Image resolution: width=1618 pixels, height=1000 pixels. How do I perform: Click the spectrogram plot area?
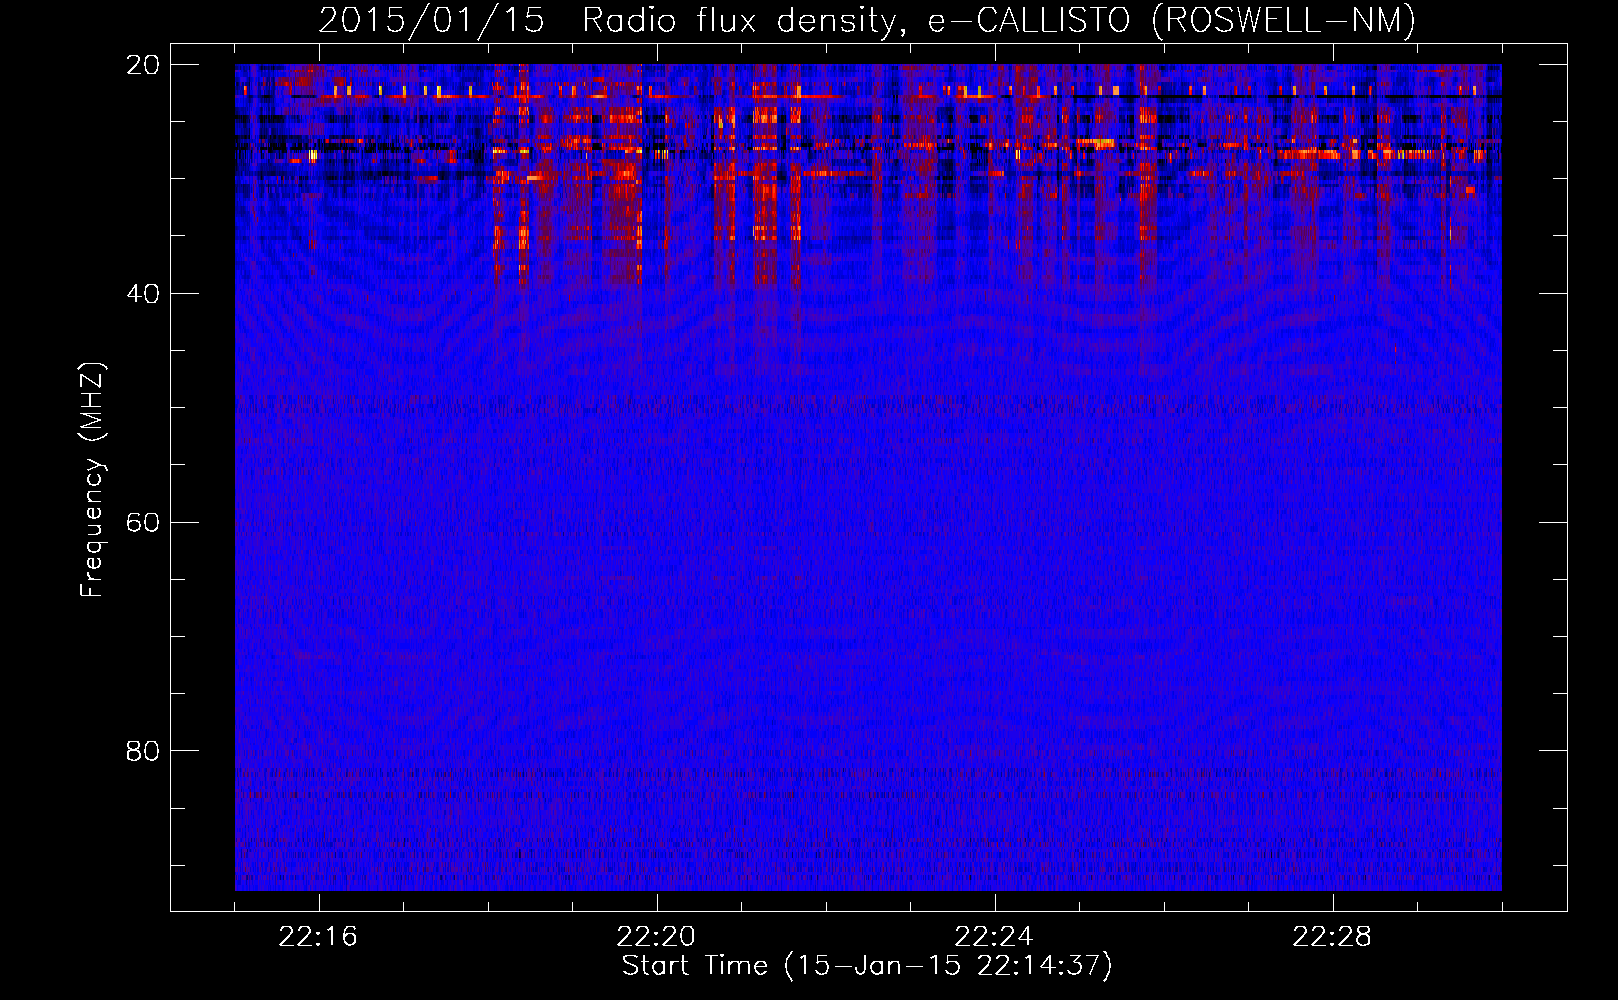coord(868,477)
